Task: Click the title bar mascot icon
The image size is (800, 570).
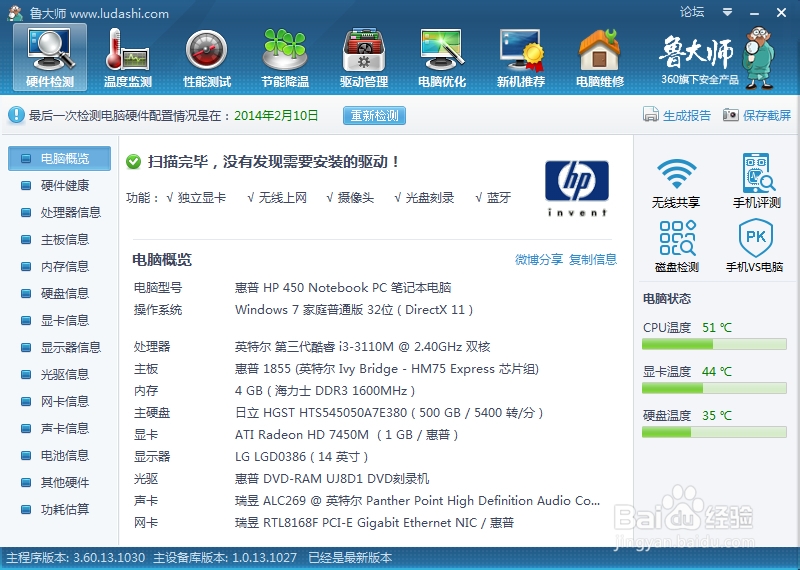Action: pos(15,13)
